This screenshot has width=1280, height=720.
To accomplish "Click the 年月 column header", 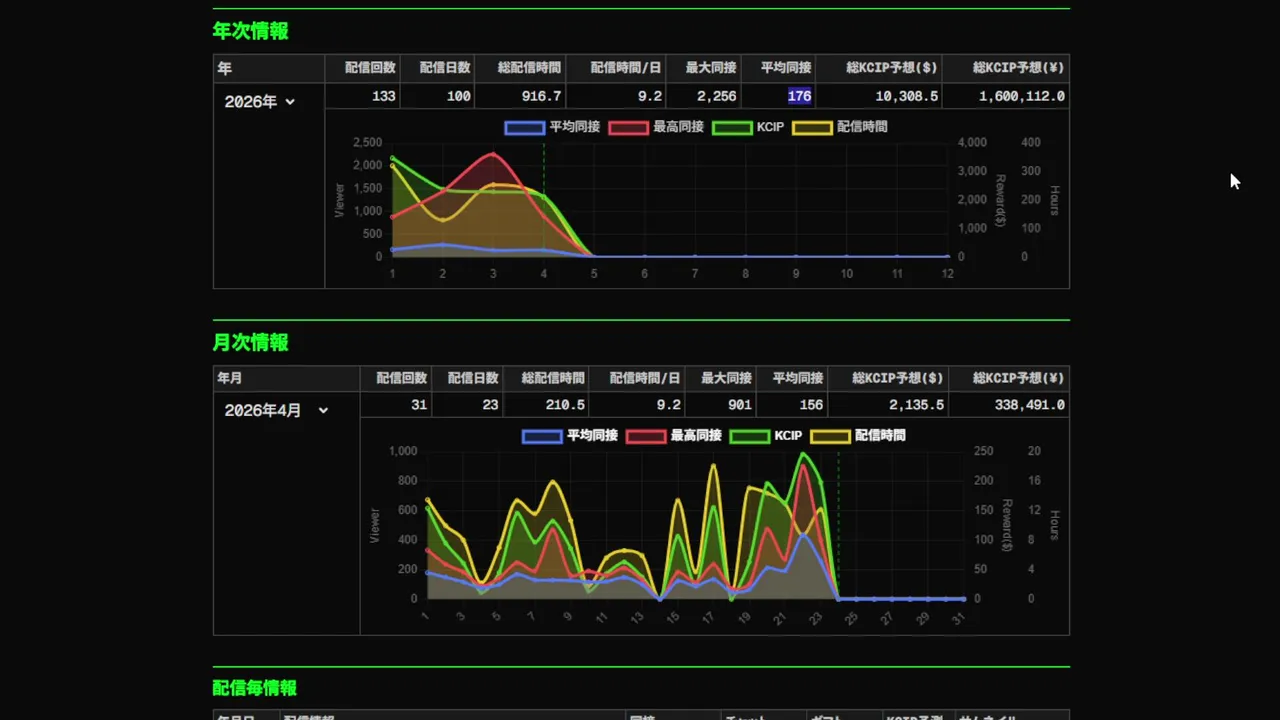I will (230, 378).
